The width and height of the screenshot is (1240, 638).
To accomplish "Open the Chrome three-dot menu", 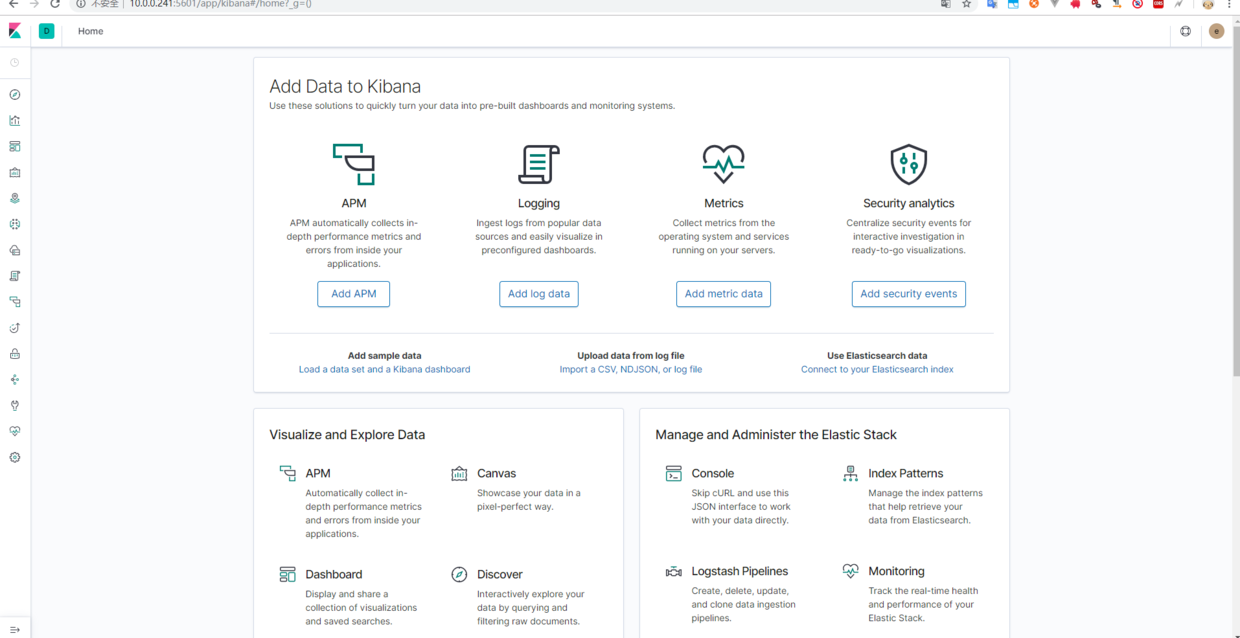I will click(x=1229, y=4).
